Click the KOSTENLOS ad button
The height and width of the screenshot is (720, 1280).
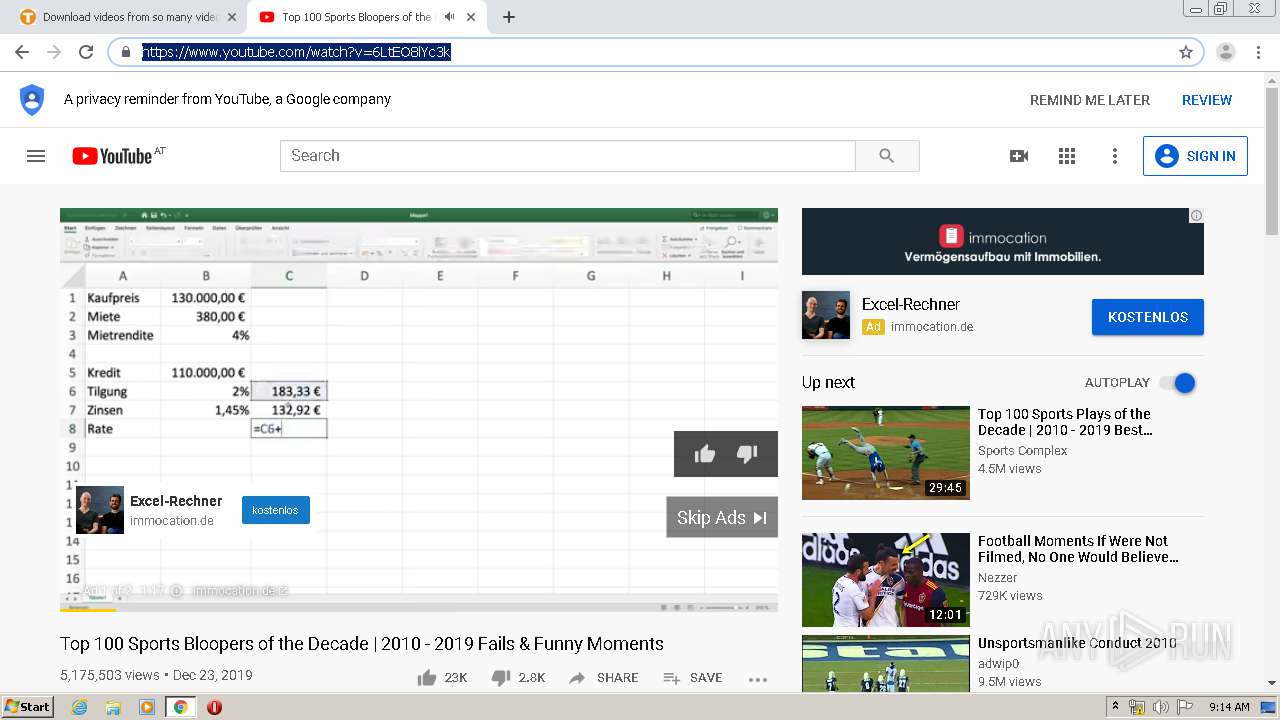[x=1148, y=317]
